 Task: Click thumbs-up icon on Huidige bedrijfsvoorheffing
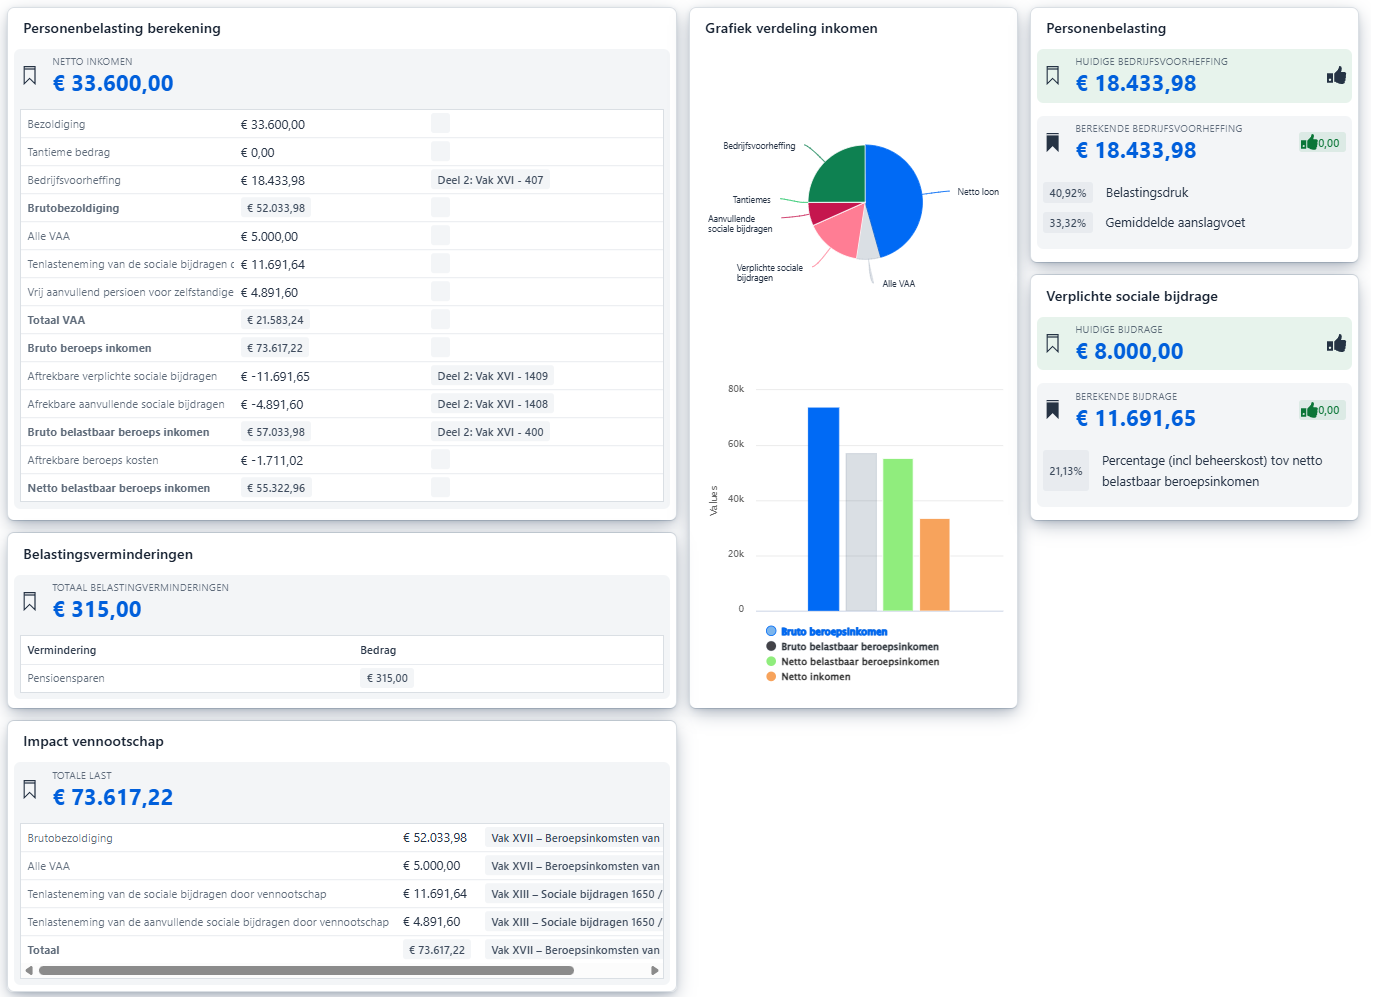click(x=1336, y=76)
